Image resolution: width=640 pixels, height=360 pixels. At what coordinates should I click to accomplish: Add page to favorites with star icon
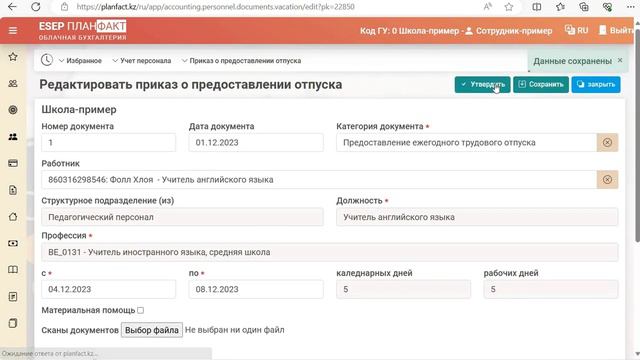tap(509, 7)
